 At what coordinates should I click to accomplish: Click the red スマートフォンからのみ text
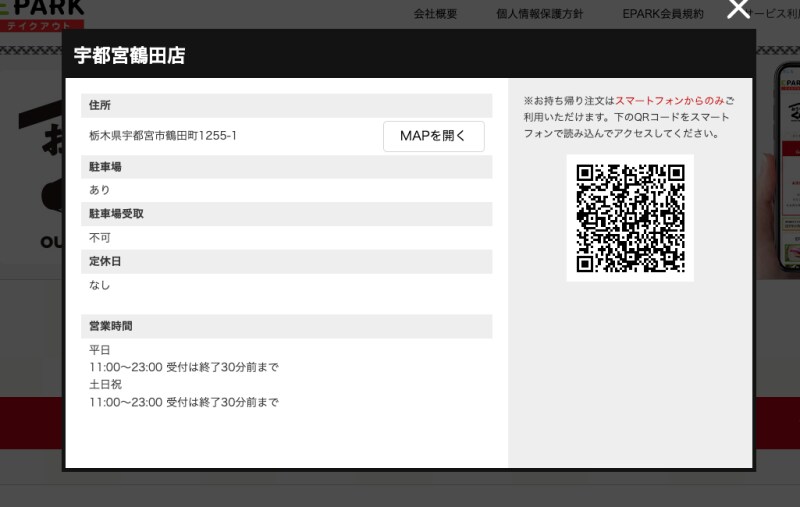coord(670,100)
